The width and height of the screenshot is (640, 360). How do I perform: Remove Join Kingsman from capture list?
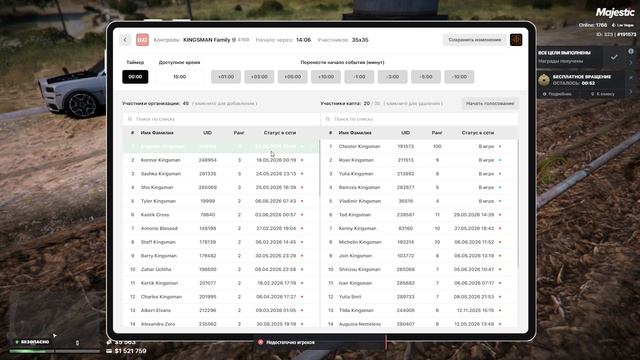click(419, 256)
